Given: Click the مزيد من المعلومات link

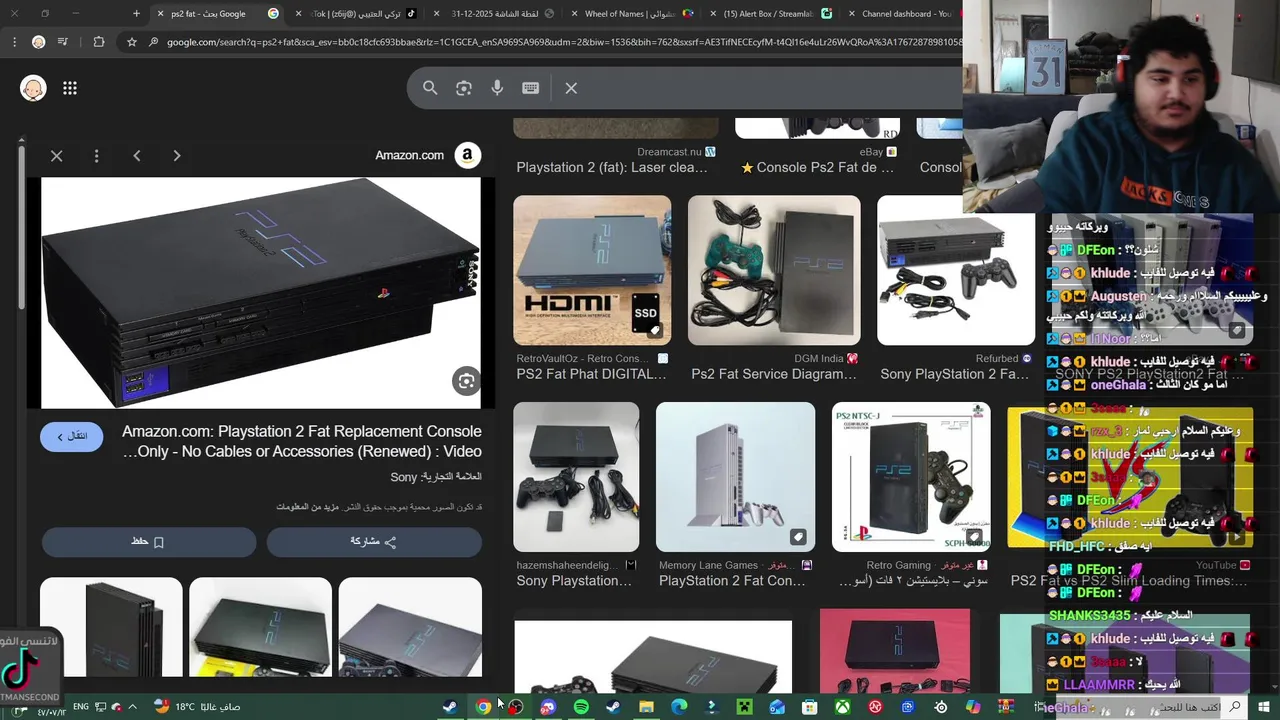Looking at the screenshot, I should click(x=307, y=507).
